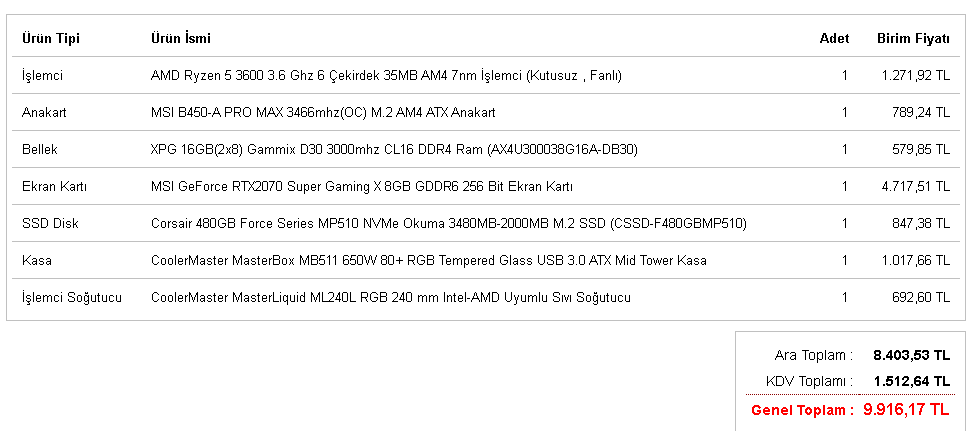Click the CoolerMaster MasterLiquid ML240L cooler name
Viewport: 974px width, 431px height.
(390, 297)
